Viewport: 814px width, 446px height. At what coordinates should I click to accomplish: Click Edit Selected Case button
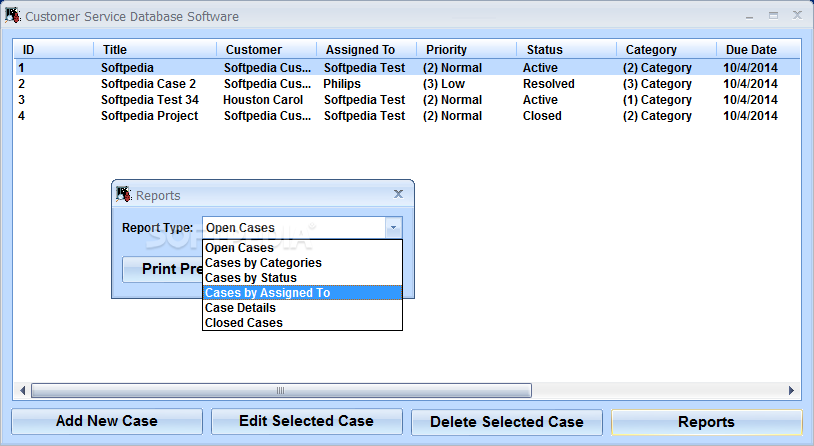306,421
